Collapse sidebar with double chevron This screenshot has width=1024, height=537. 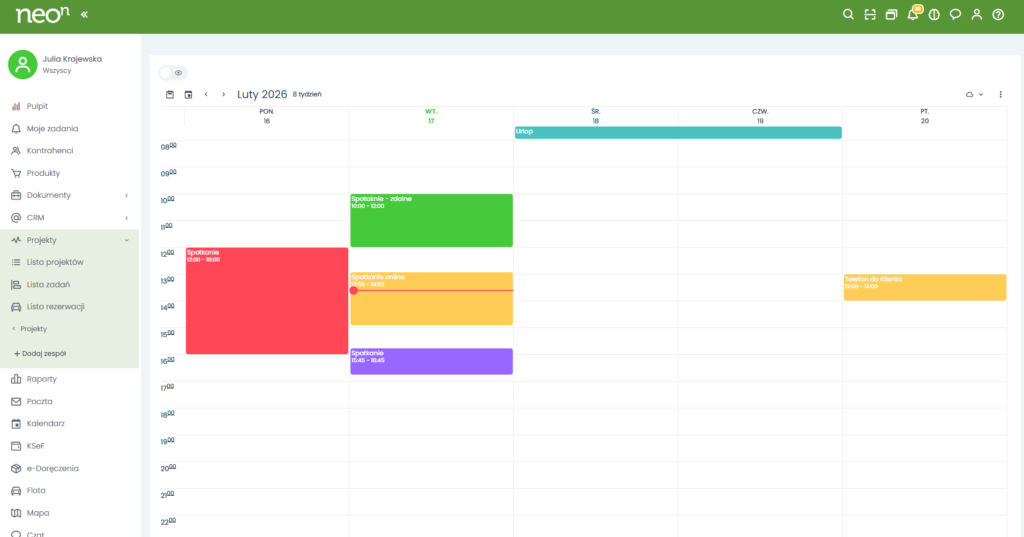(84, 15)
